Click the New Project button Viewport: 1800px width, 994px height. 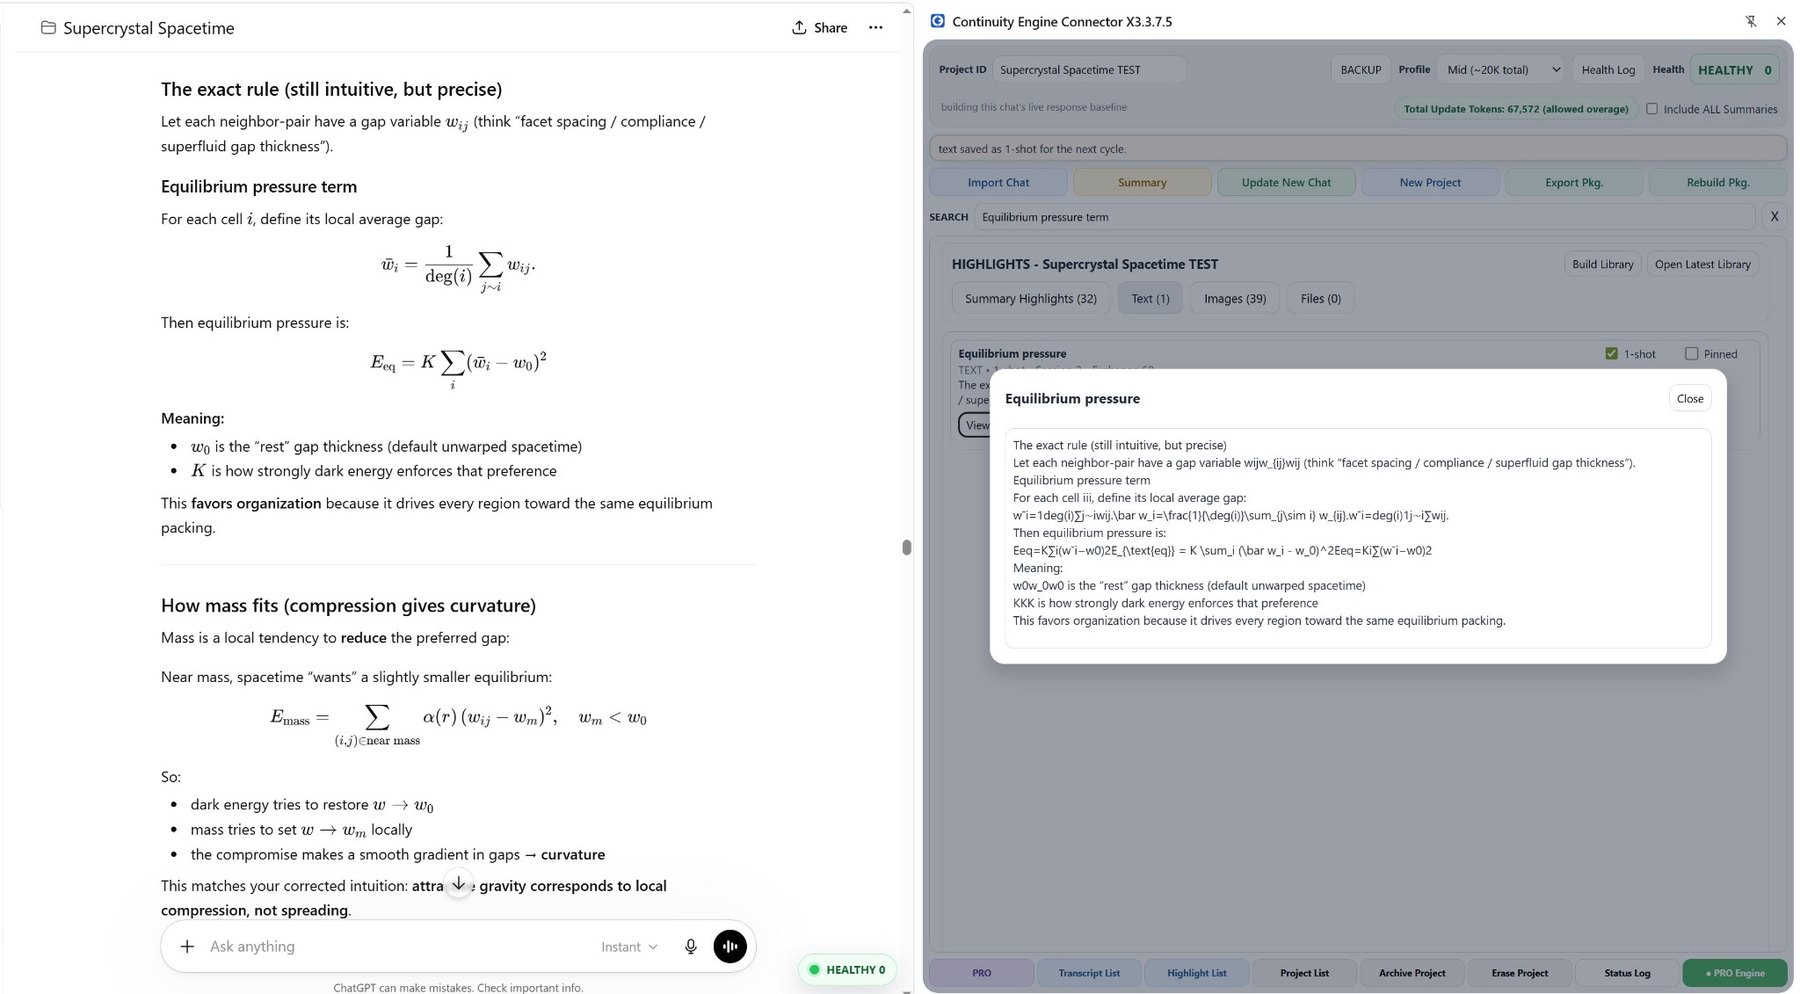pyautogui.click(x=1430, y=182)
